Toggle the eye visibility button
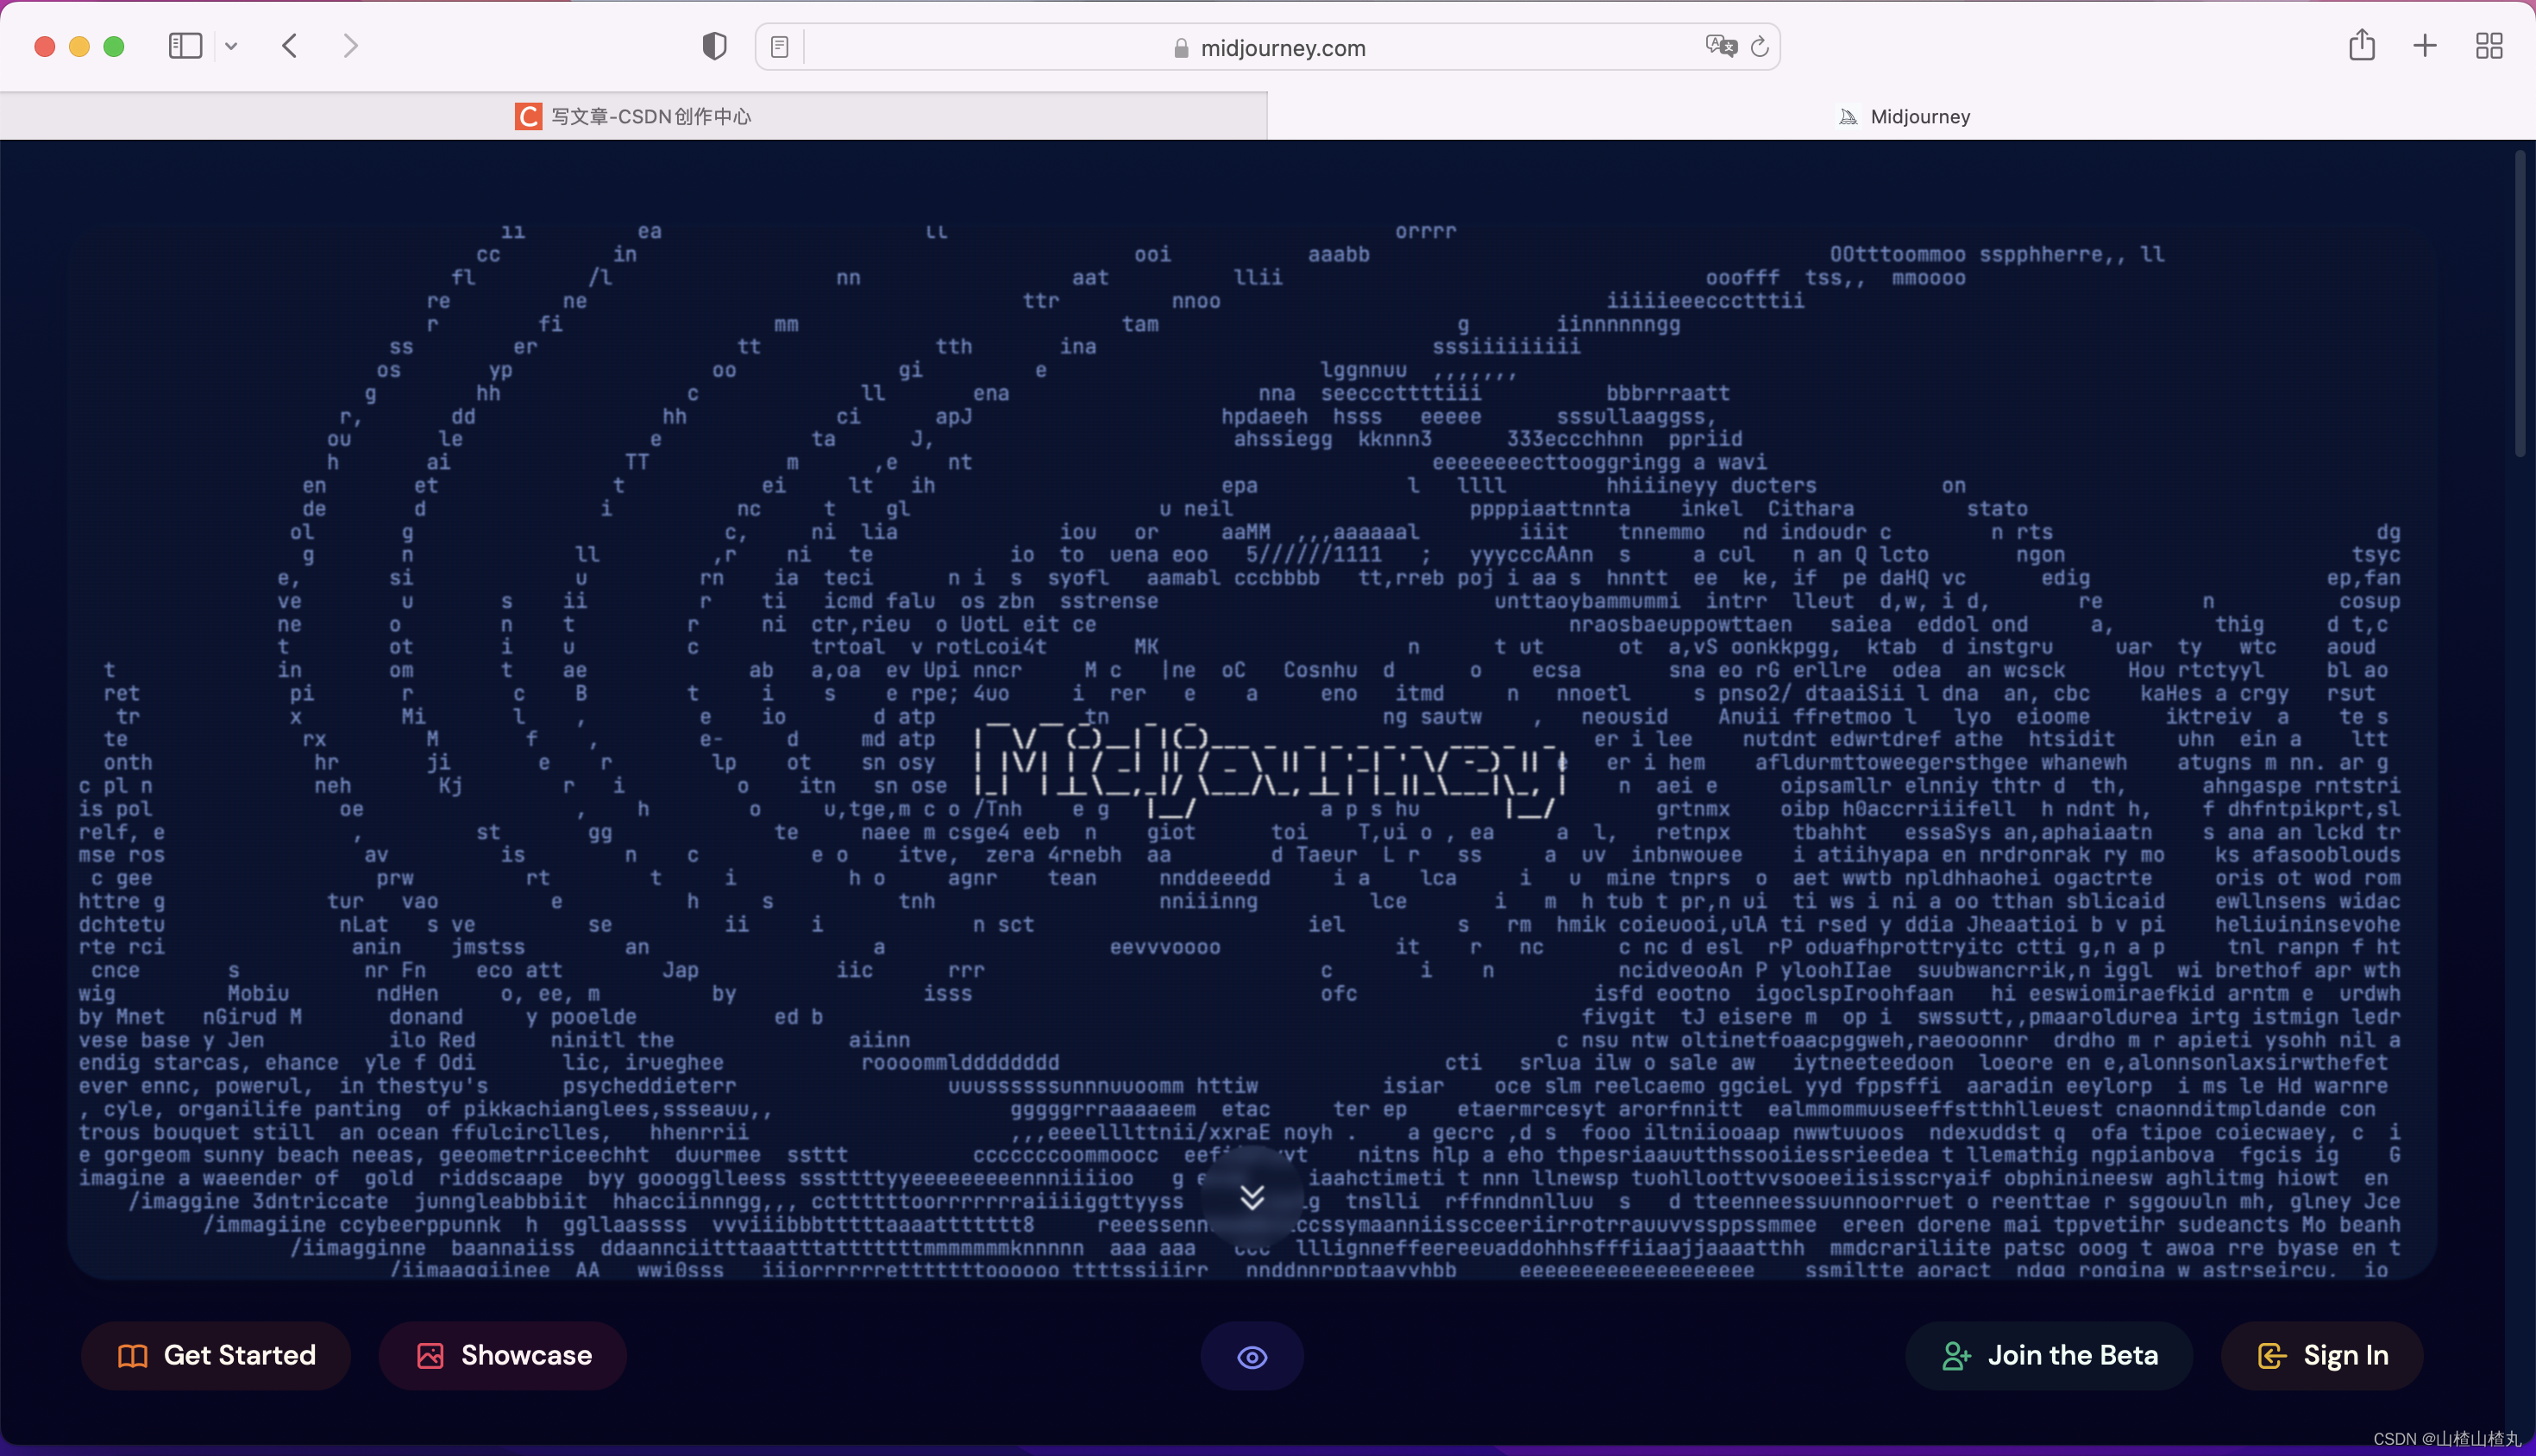Image resolution: width=2536 pixels, height=1456 pixels. click(x=1252, y=1356)
